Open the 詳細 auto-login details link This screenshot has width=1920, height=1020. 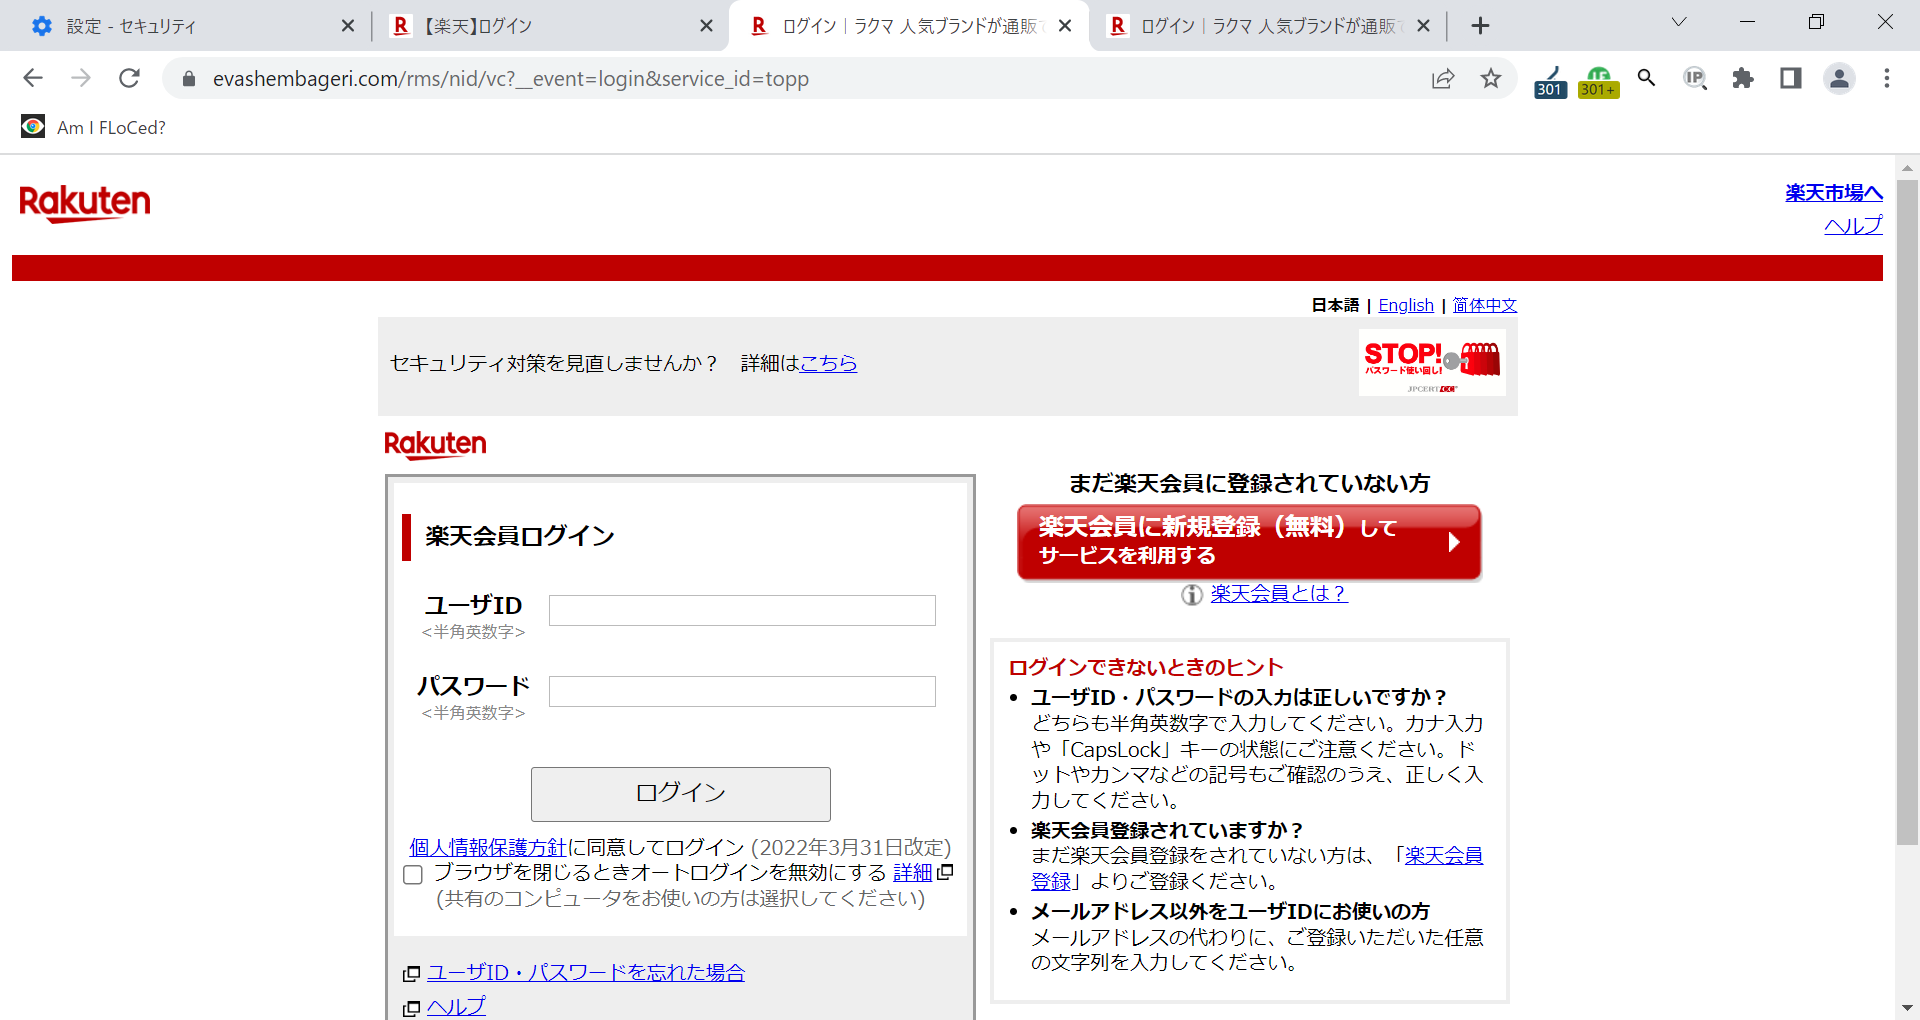point(913,872)
